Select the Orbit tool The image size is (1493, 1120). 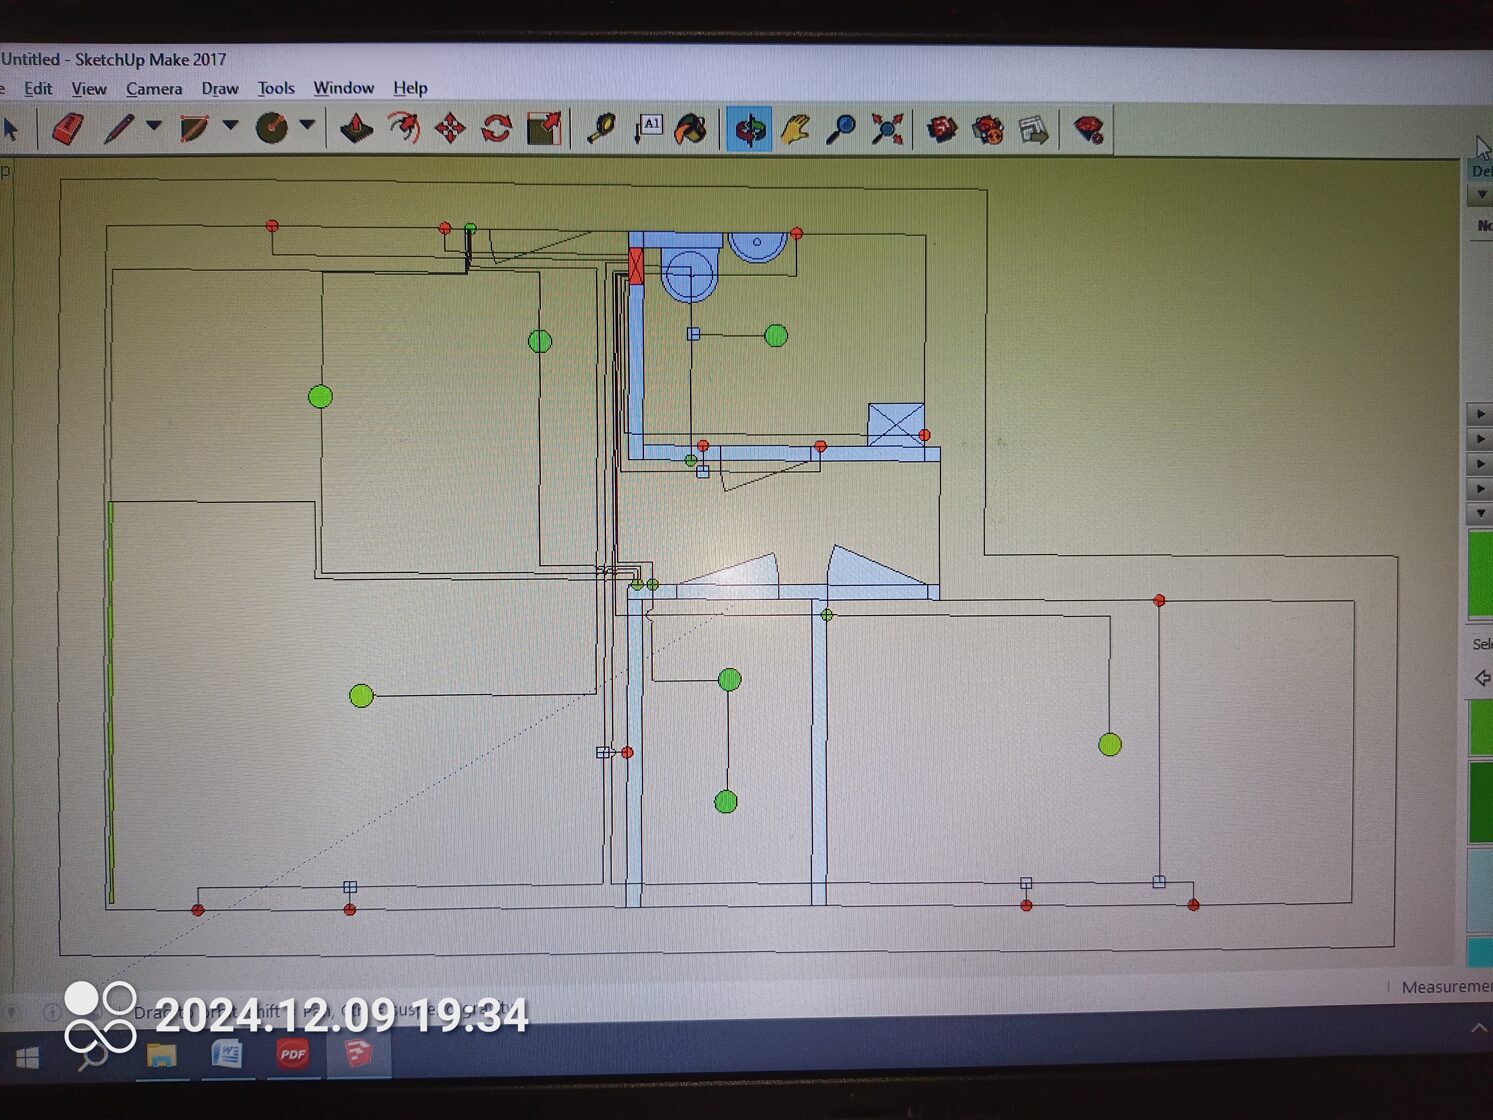[x=749, y=130]
